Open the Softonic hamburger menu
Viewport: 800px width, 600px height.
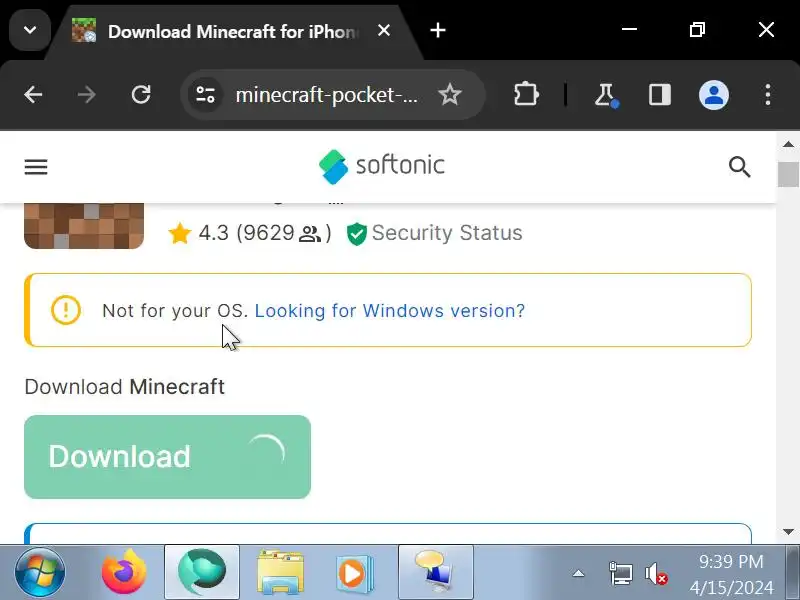(36, 167)
